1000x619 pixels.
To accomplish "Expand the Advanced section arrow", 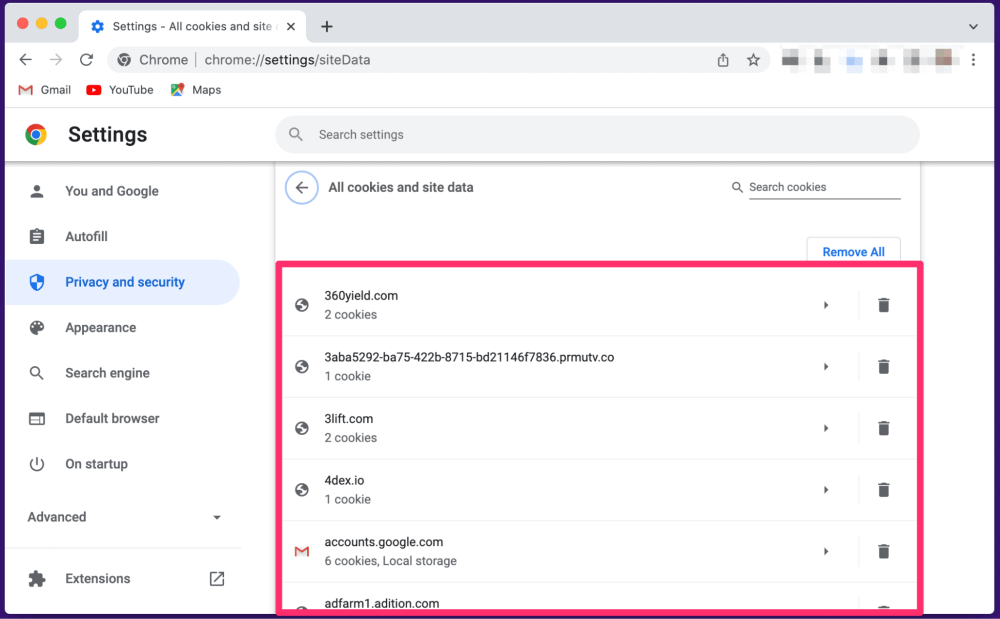I will point(217,517).
